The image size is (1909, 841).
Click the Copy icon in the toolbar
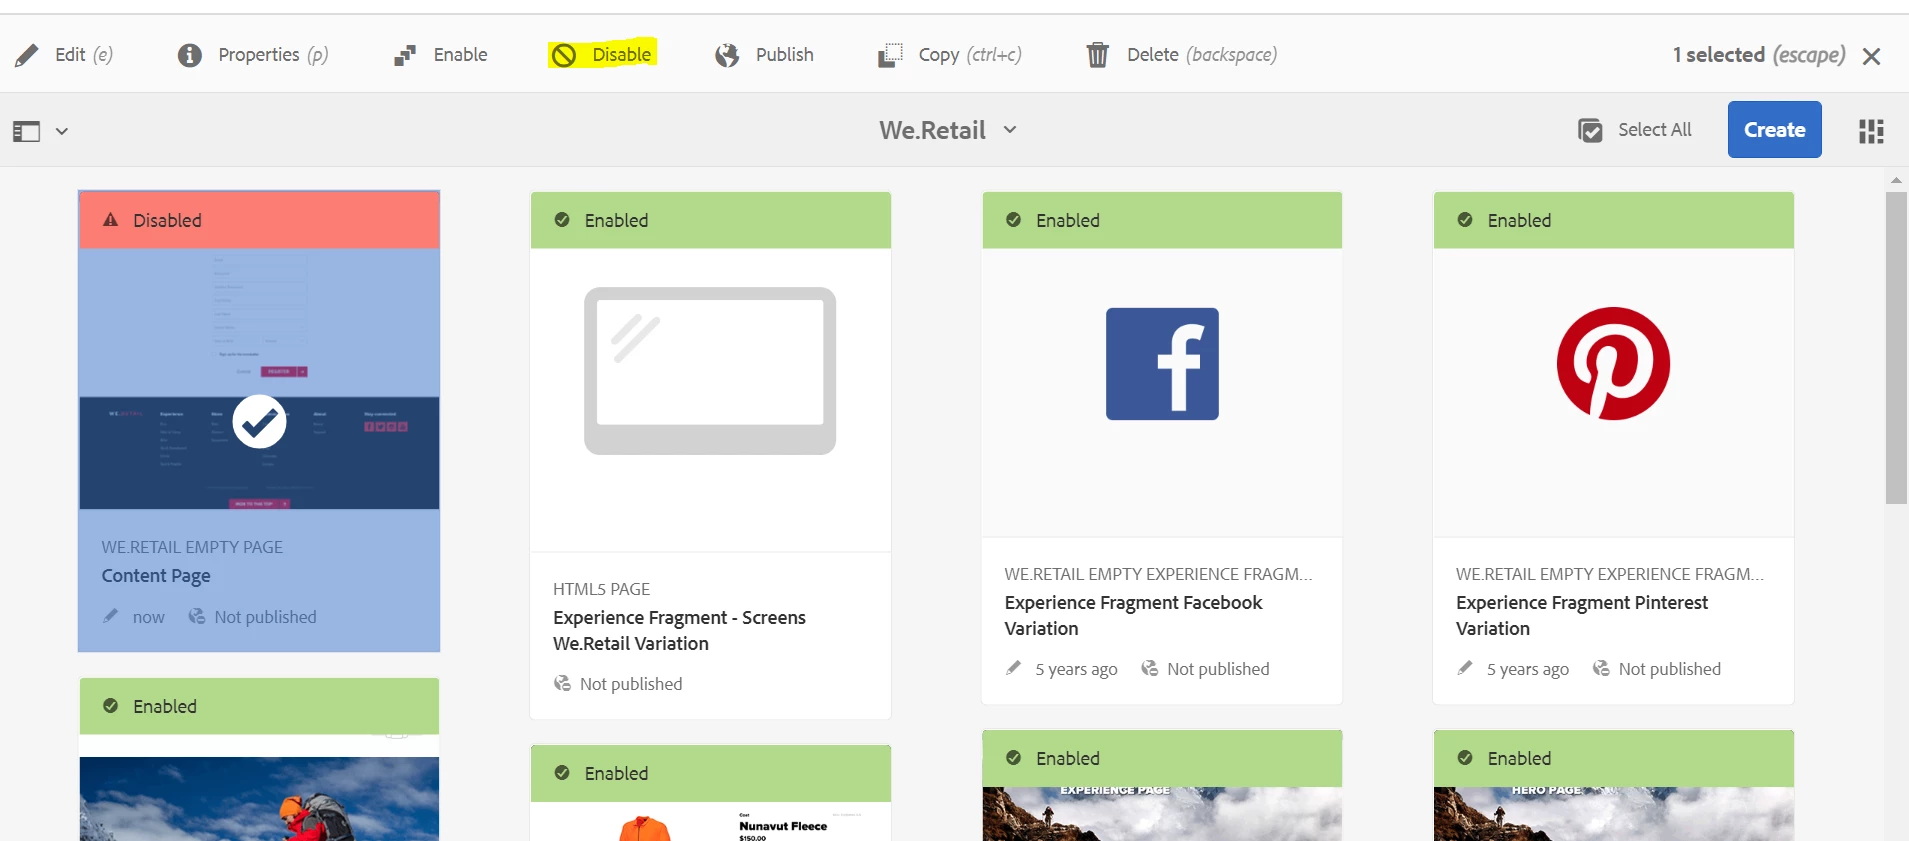coord(890,55)
